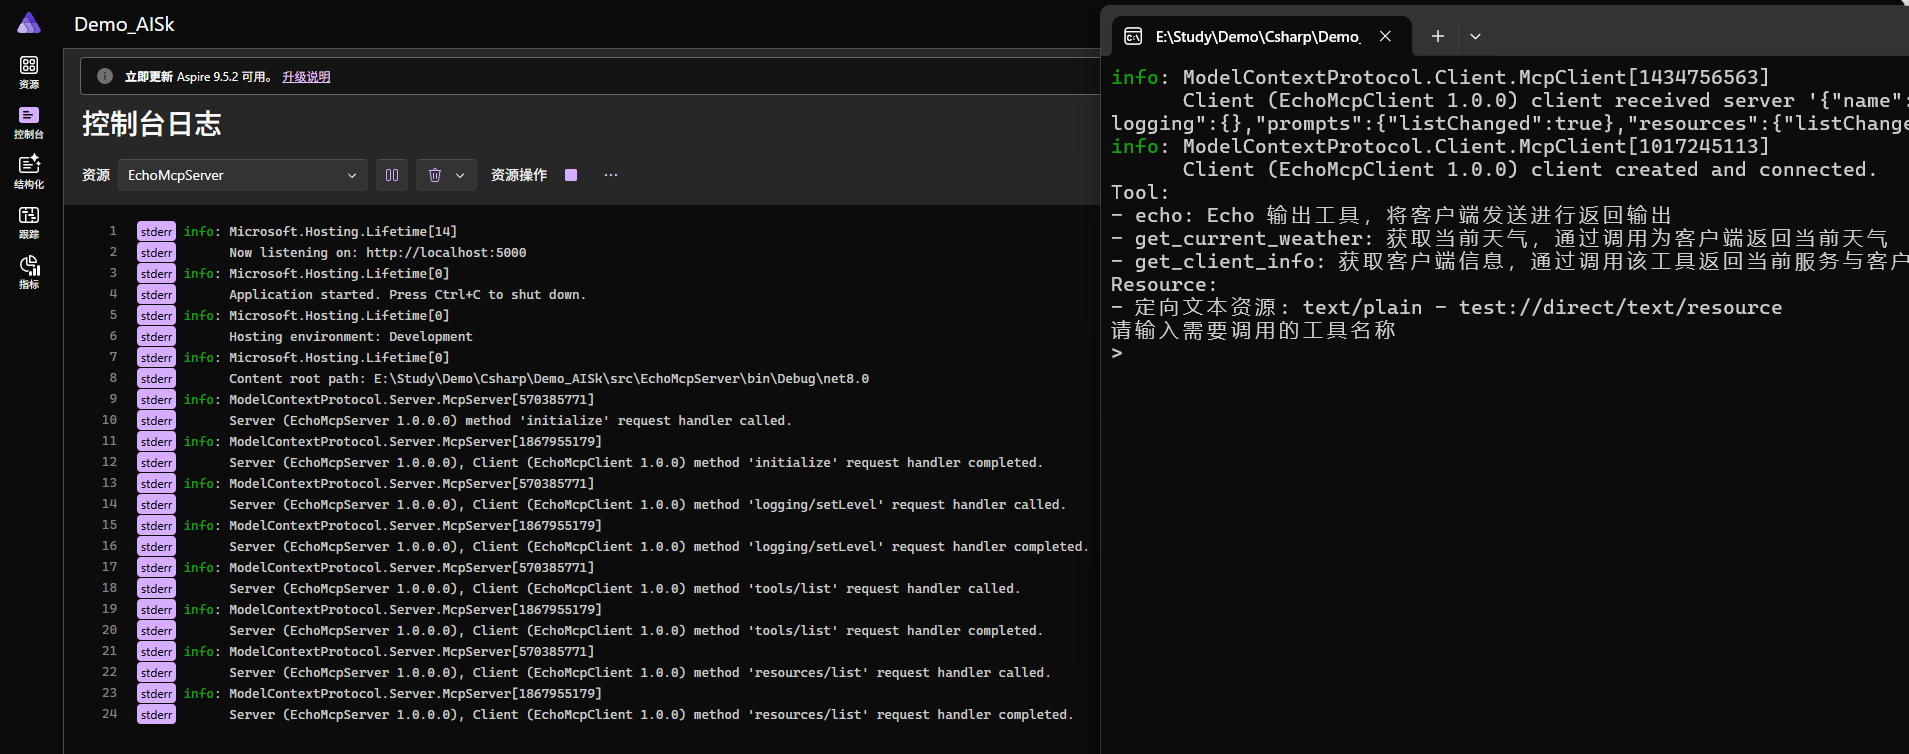The image size is (1909, 754).
Task: Click line 10 'initialize' request handler called
Action: [510, 421]
